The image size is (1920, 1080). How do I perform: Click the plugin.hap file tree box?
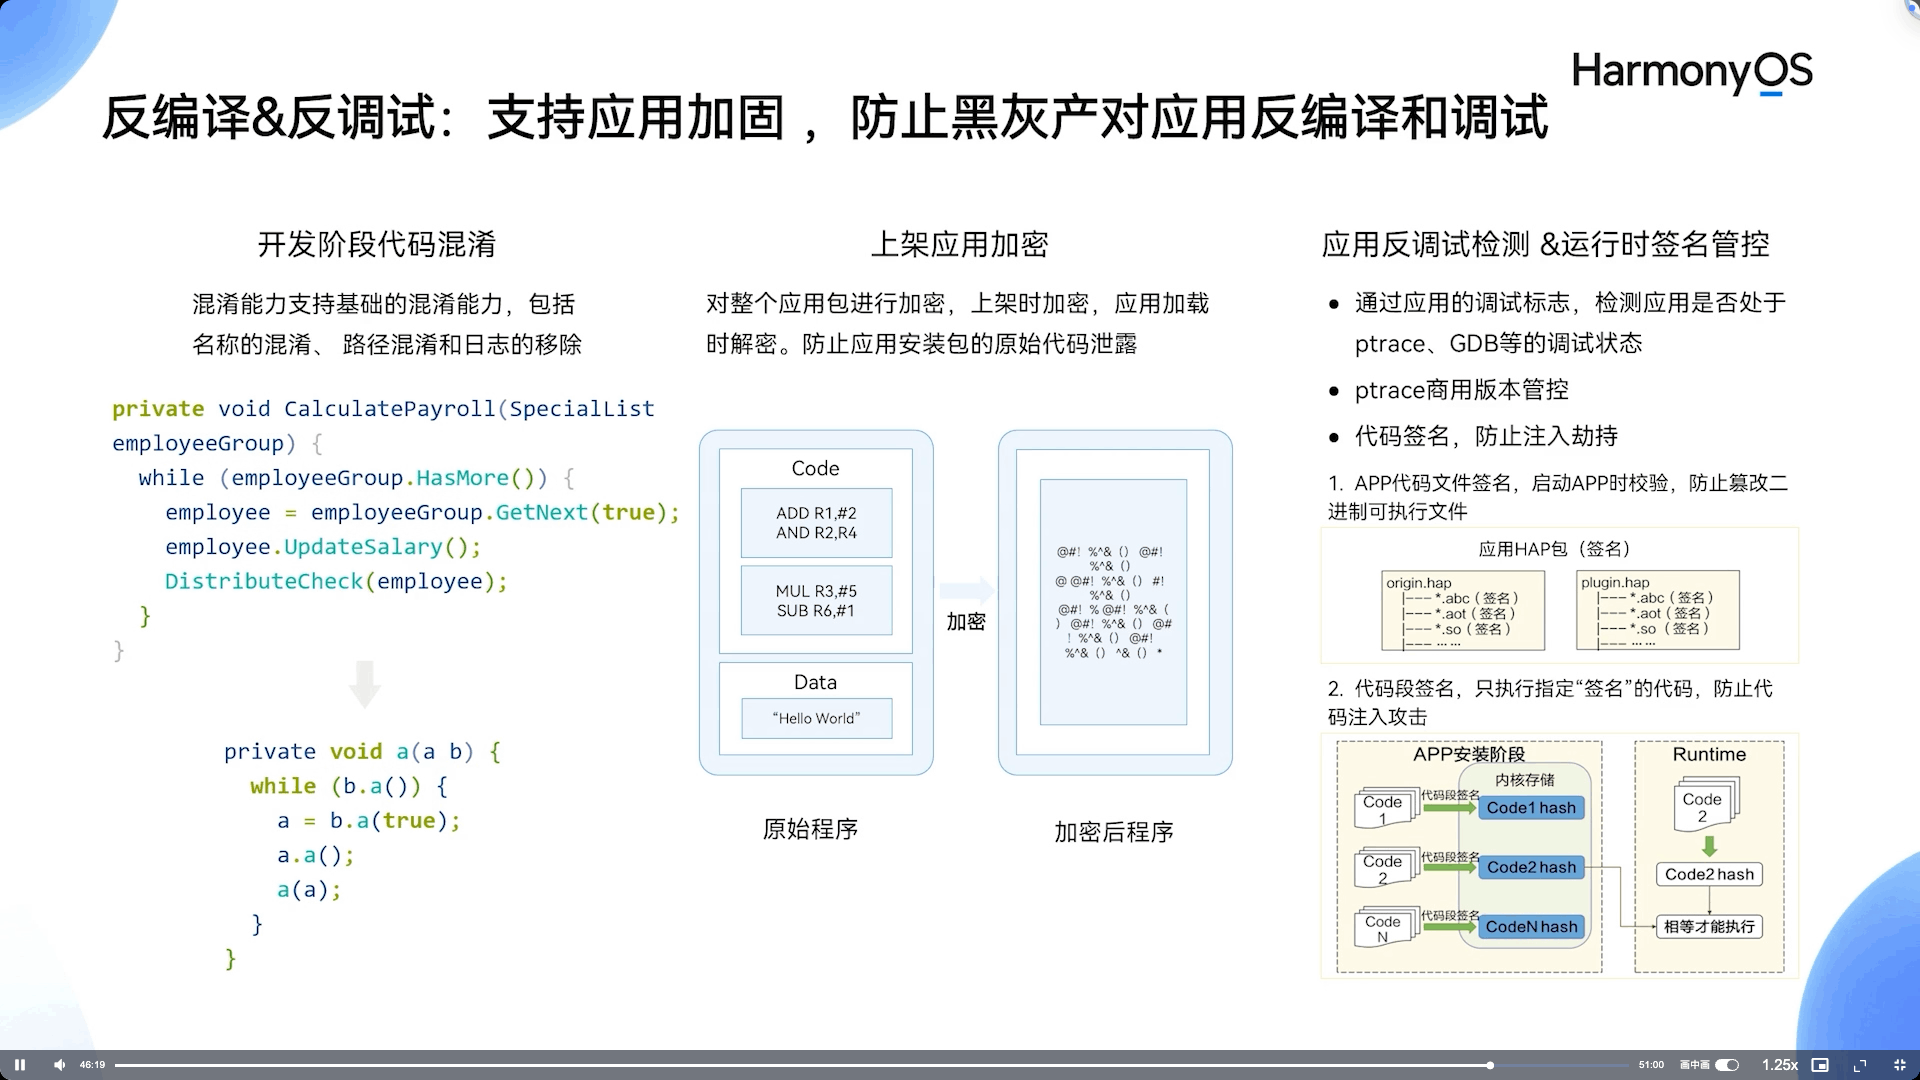1657,610
